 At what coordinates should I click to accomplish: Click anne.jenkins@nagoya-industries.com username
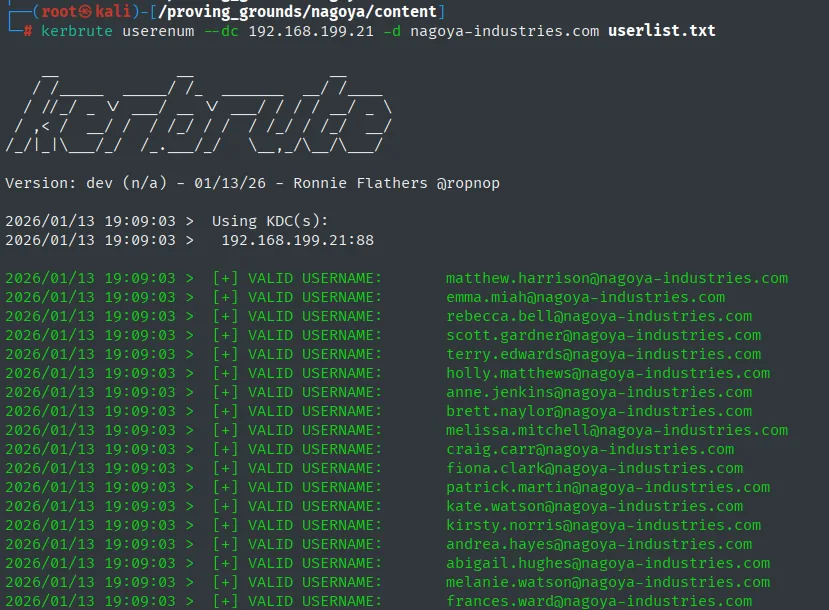599,392
